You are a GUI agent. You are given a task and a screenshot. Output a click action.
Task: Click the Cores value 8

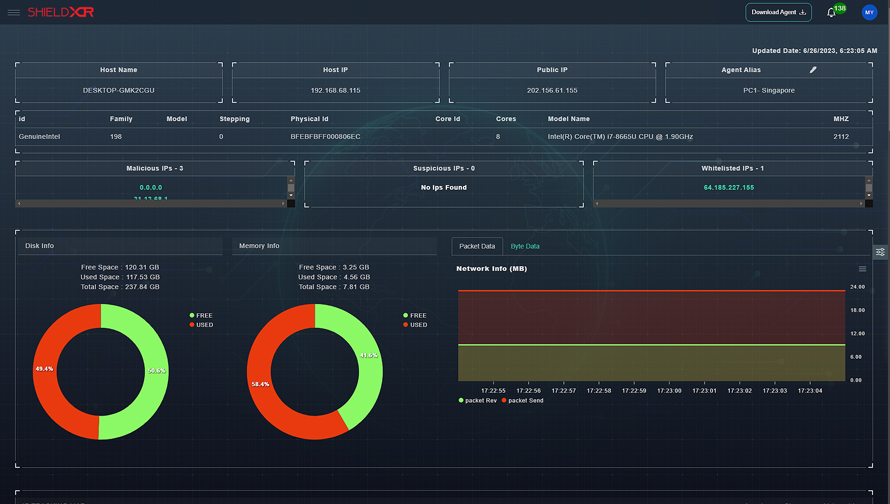(498, 137)
